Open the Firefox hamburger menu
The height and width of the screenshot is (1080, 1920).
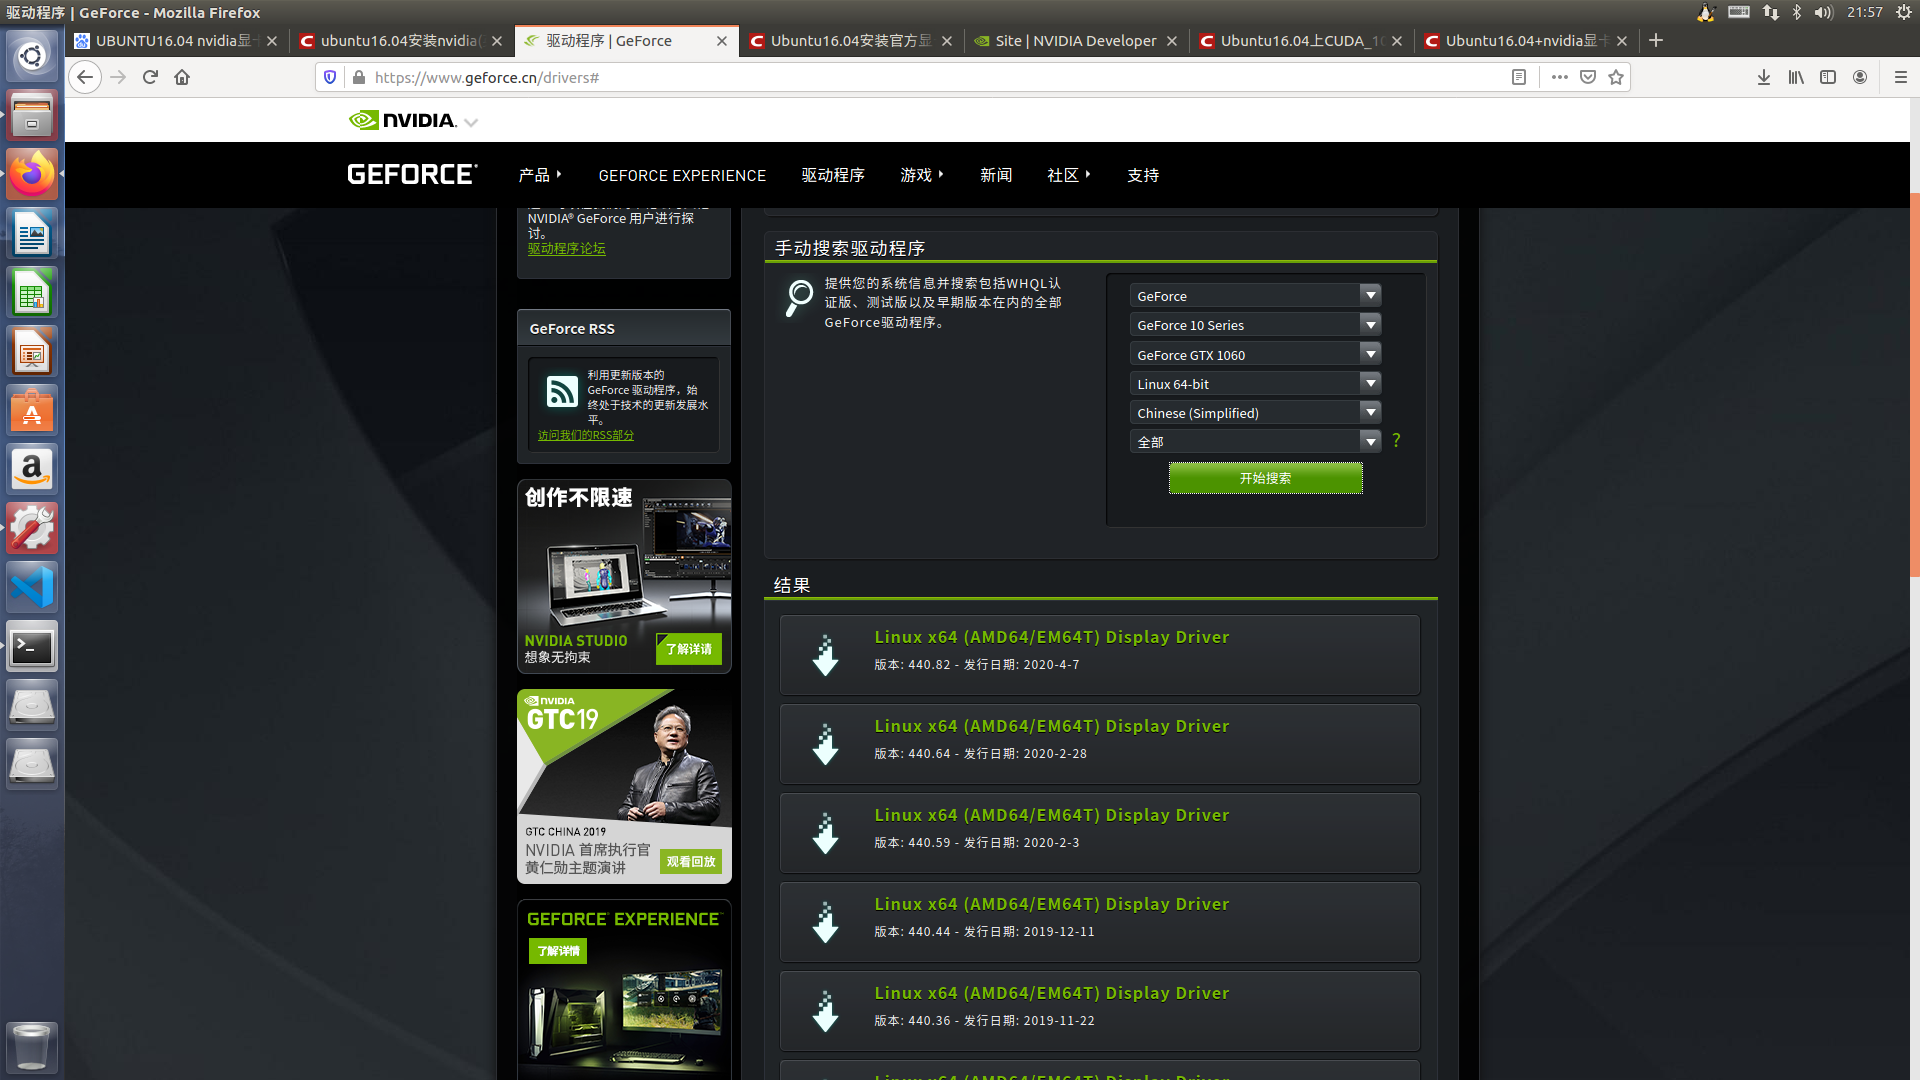1901,77
